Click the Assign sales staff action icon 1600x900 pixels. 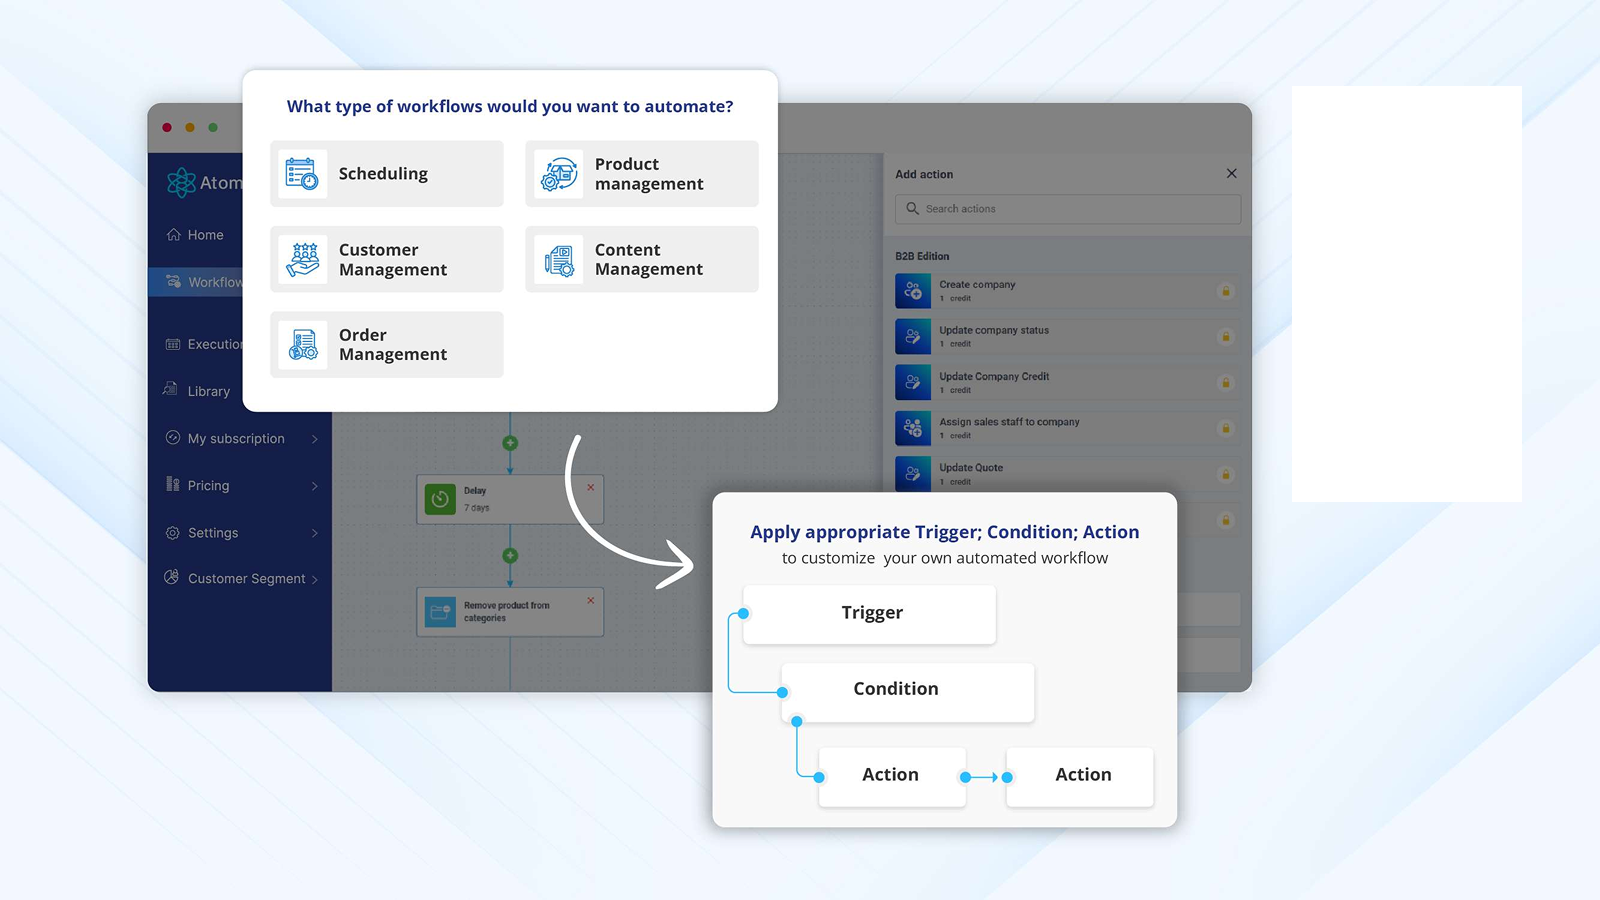[913, 428]
